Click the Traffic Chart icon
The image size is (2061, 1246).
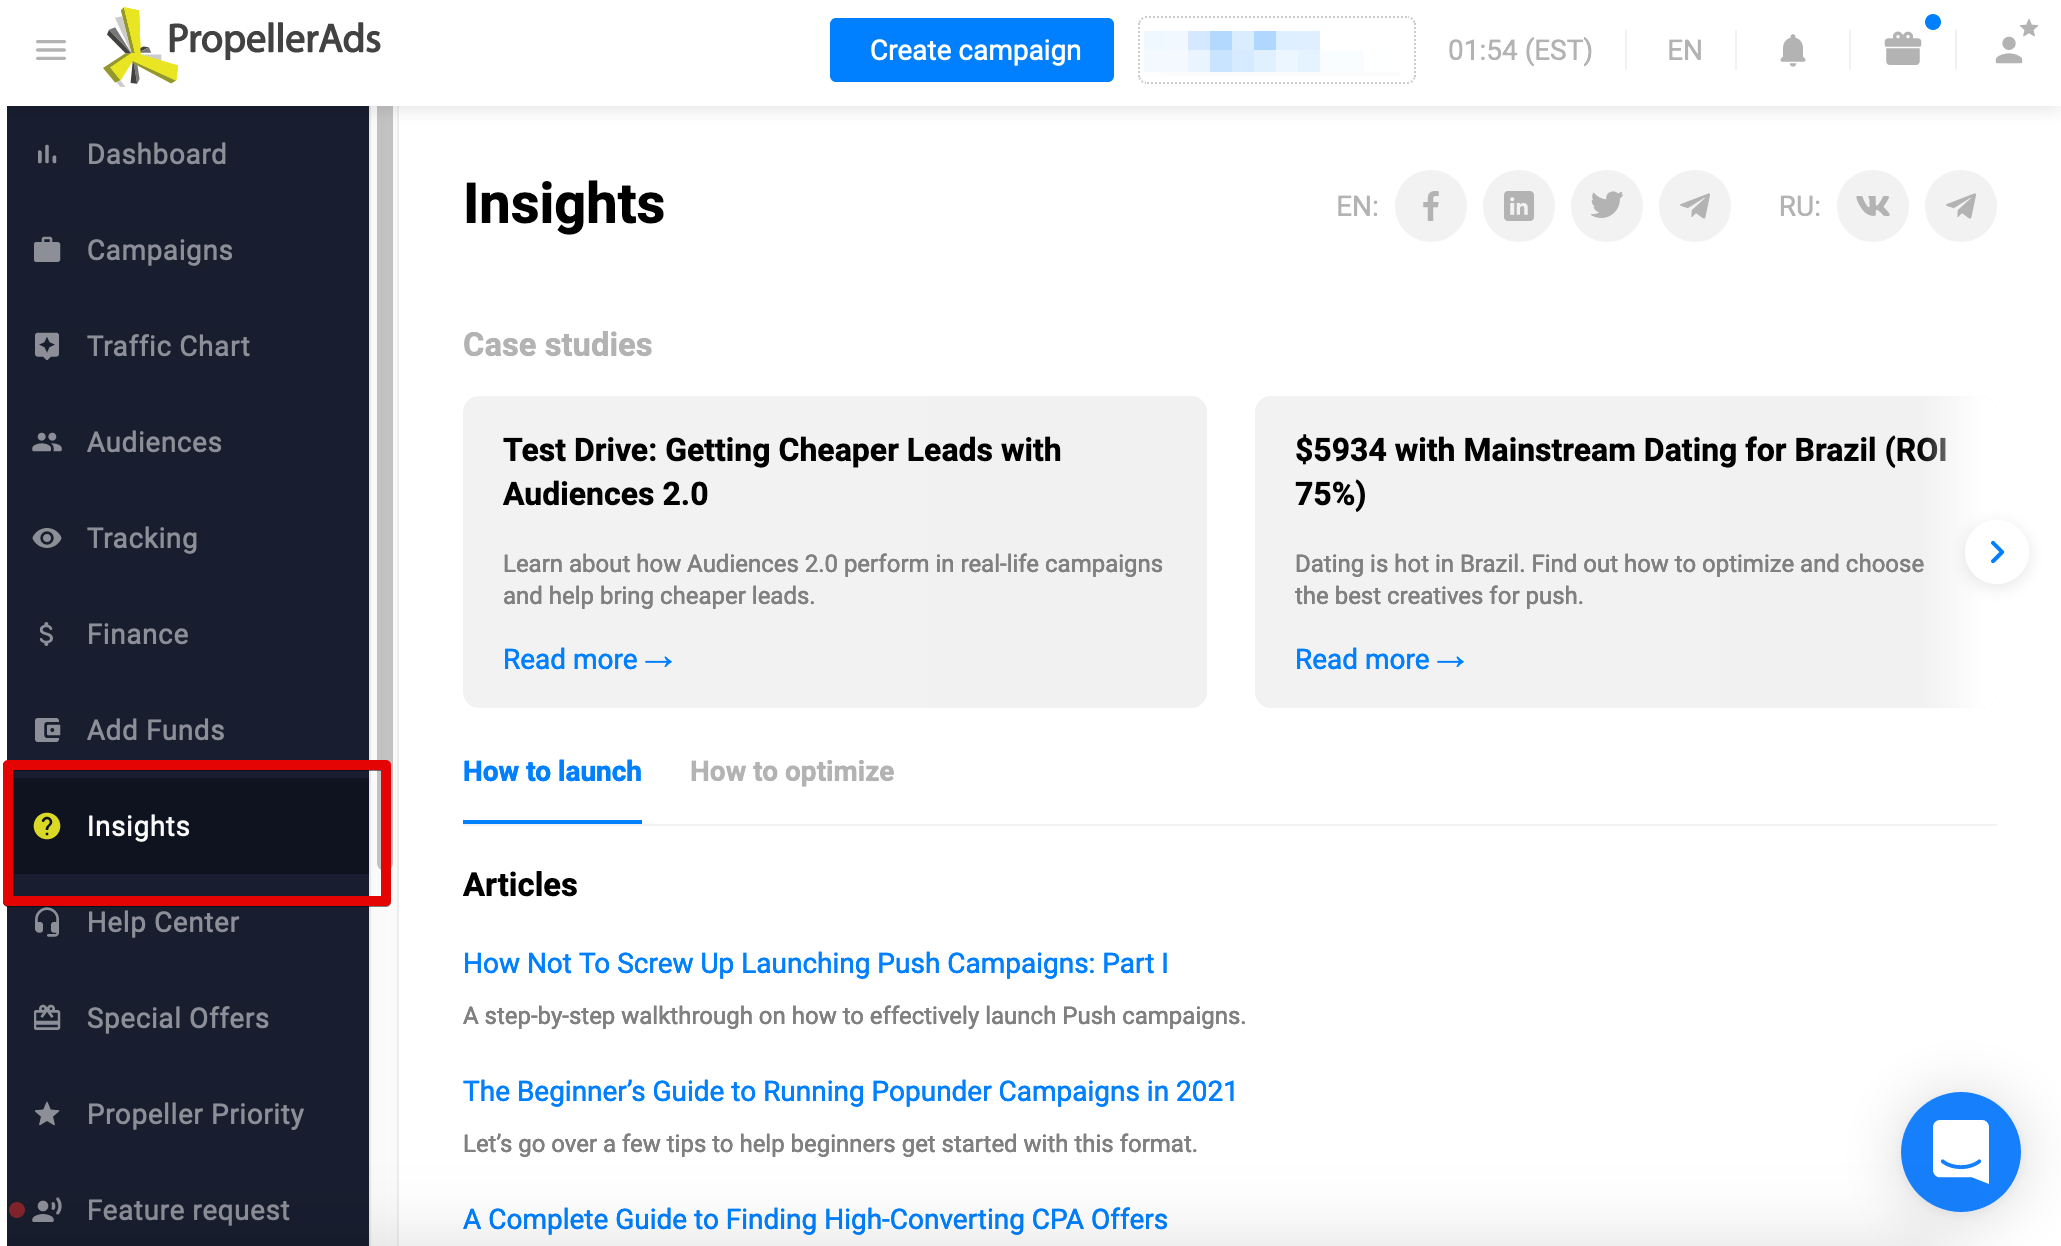pyautogui.click(x=47, y=346)
